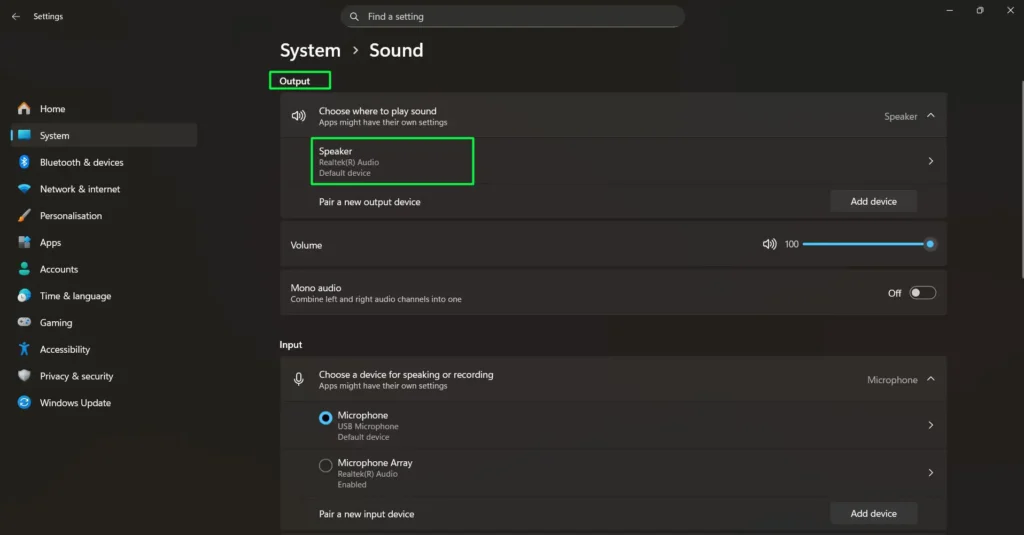Click the Apps icon in sidebar
This screenshot has width=1024, height=535.
click(24, 242)
